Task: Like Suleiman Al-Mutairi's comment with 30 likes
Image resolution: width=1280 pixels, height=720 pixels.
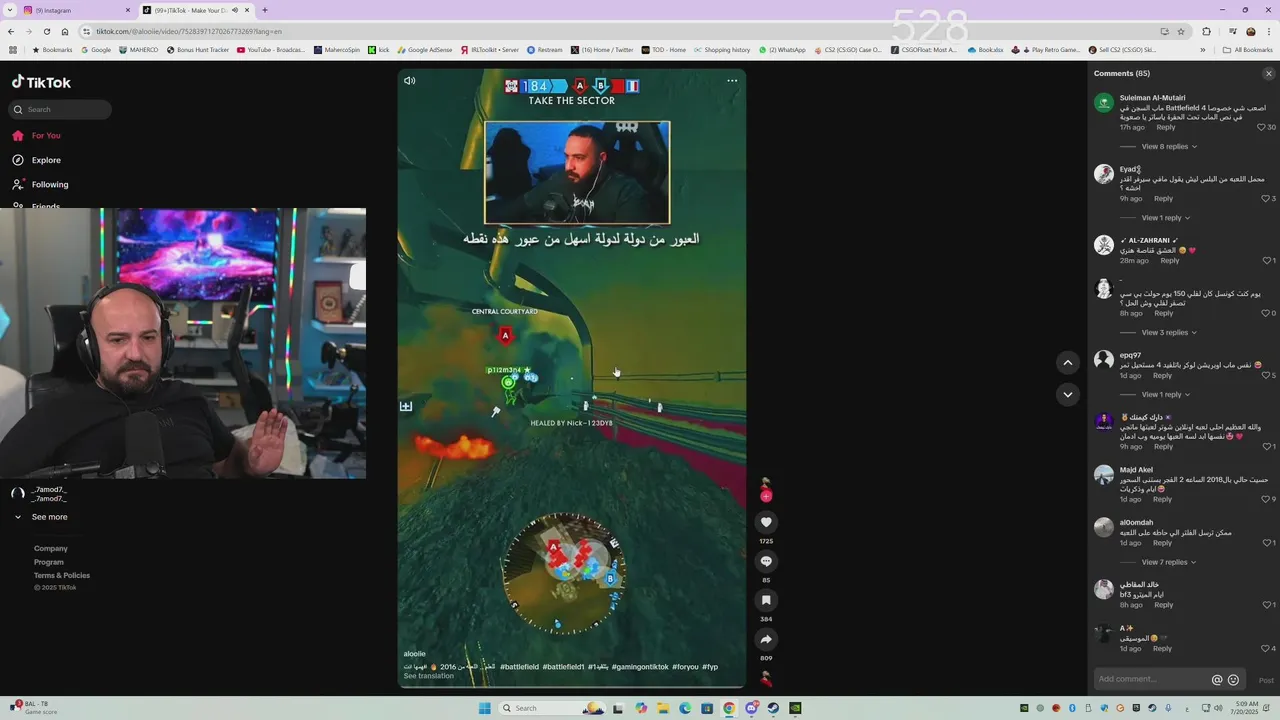Action: pos(1263,127)
